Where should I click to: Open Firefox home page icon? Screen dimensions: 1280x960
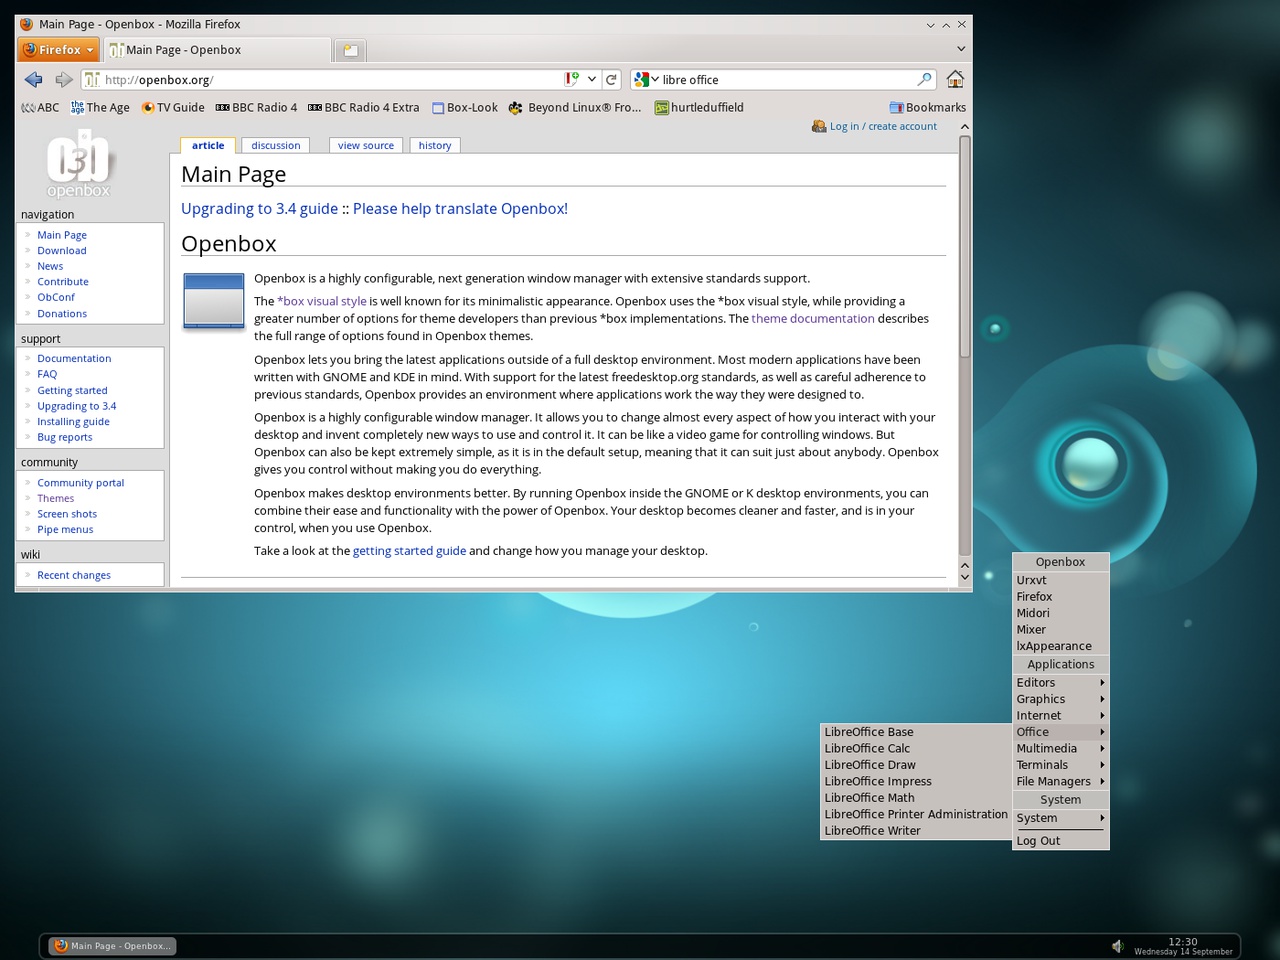tap(955, 79)
